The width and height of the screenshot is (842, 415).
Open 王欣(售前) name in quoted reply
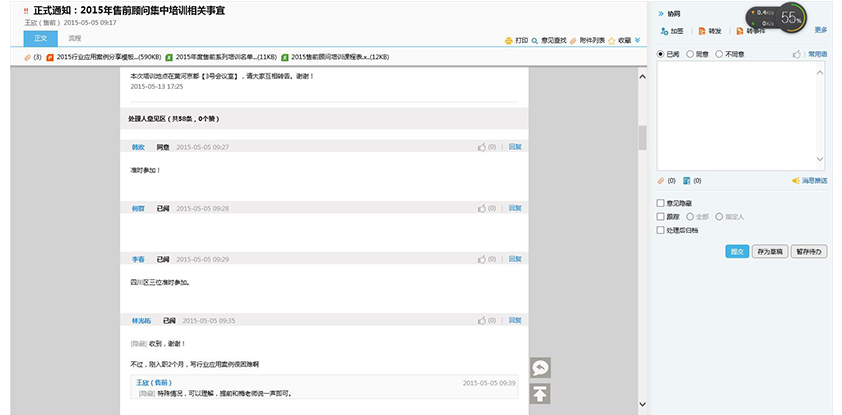click(154, 383)
